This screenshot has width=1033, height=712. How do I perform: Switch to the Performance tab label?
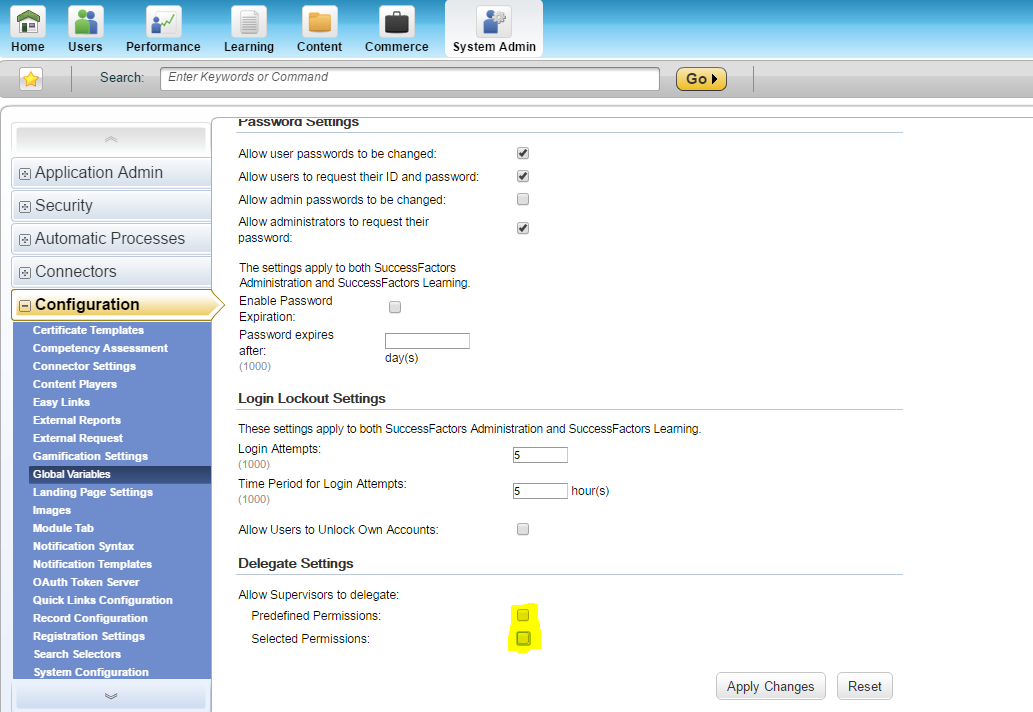[163, 47]
